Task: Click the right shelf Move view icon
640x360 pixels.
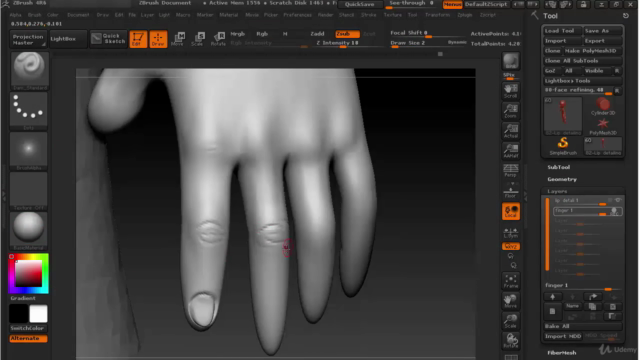Action: point(511,301)
